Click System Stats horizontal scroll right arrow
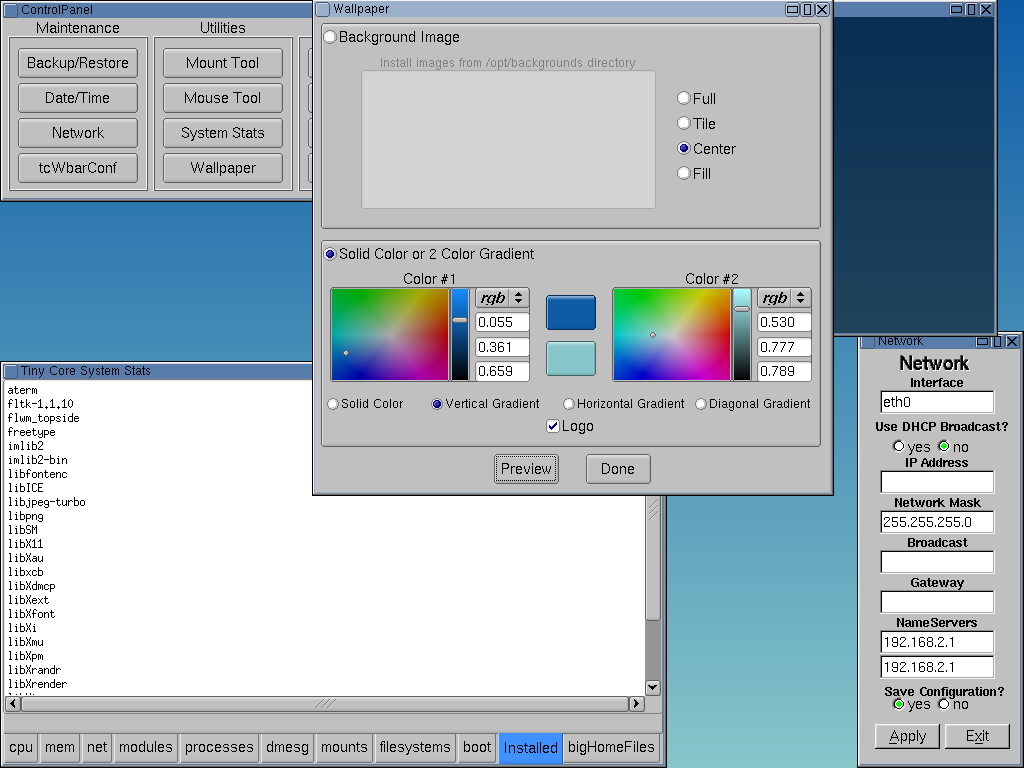Screen dimensions: 1024x768 click(x=637, y=703)
